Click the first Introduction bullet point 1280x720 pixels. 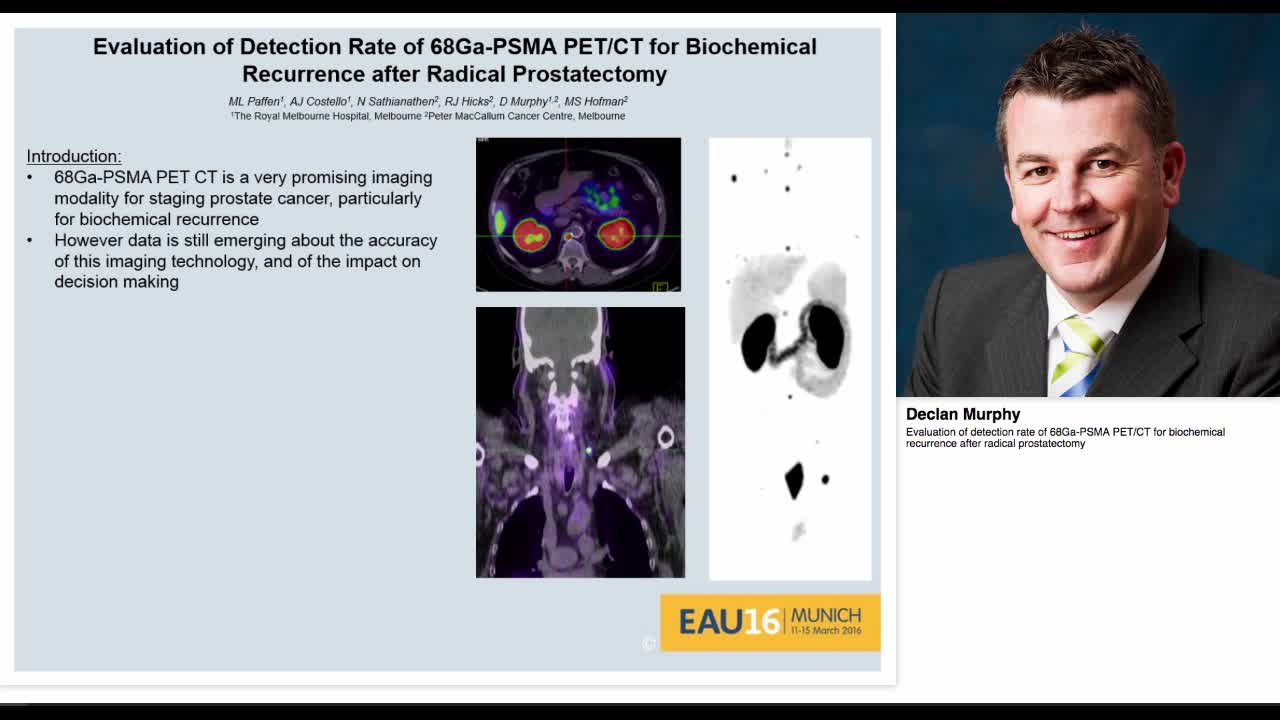click(x=240, y=198)
